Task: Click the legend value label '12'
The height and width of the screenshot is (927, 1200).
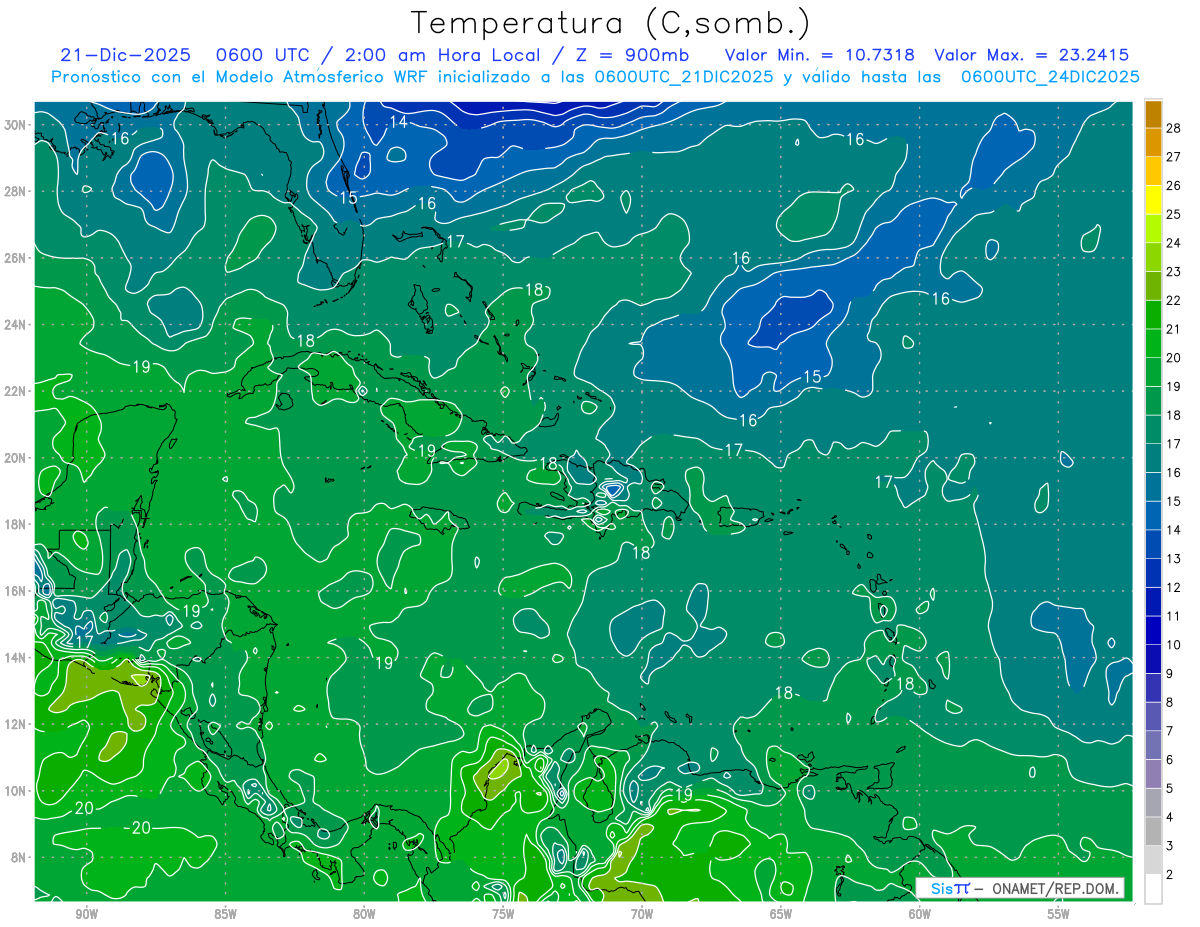Action: pos(1174,587)
